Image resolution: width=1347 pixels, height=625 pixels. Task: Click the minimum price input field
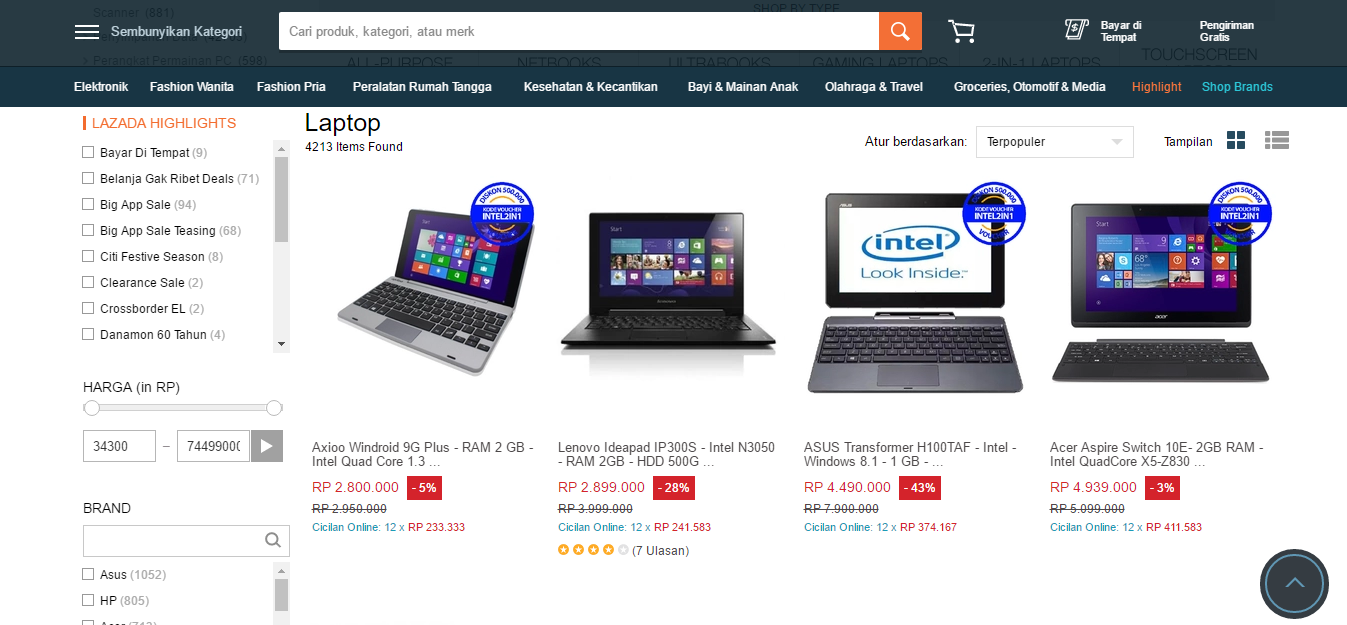click(x=119, y=446)
